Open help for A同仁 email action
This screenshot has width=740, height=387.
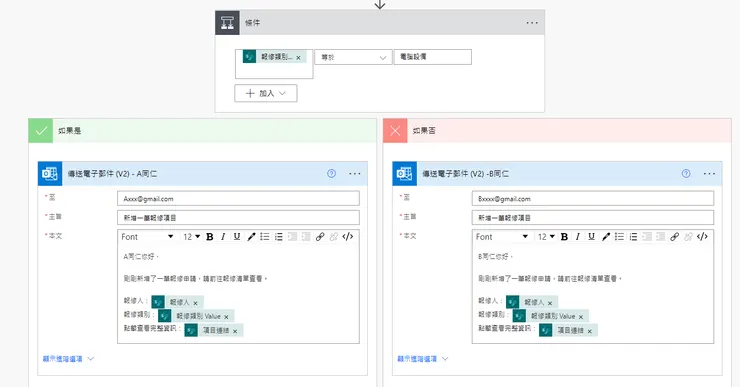tap(331, 174)
